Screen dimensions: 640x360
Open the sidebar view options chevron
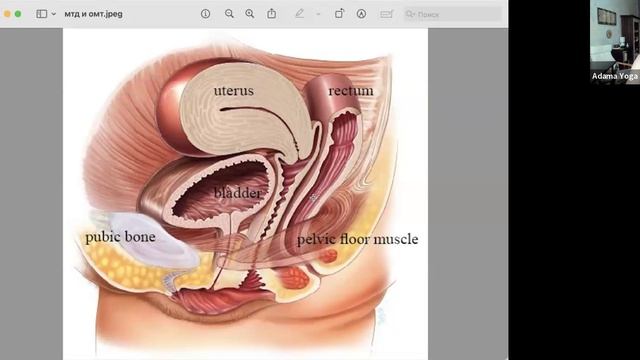click(53, 14)
